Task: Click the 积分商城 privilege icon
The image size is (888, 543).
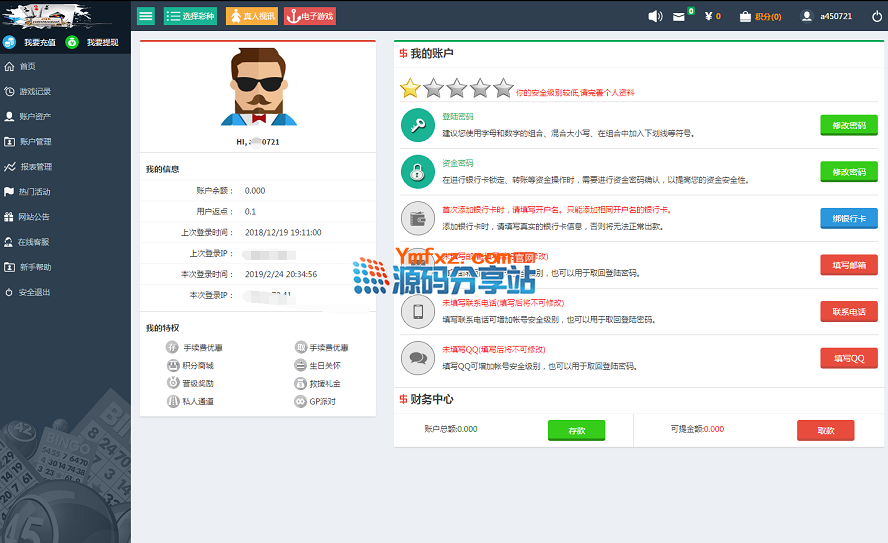Action: (172, 365)
